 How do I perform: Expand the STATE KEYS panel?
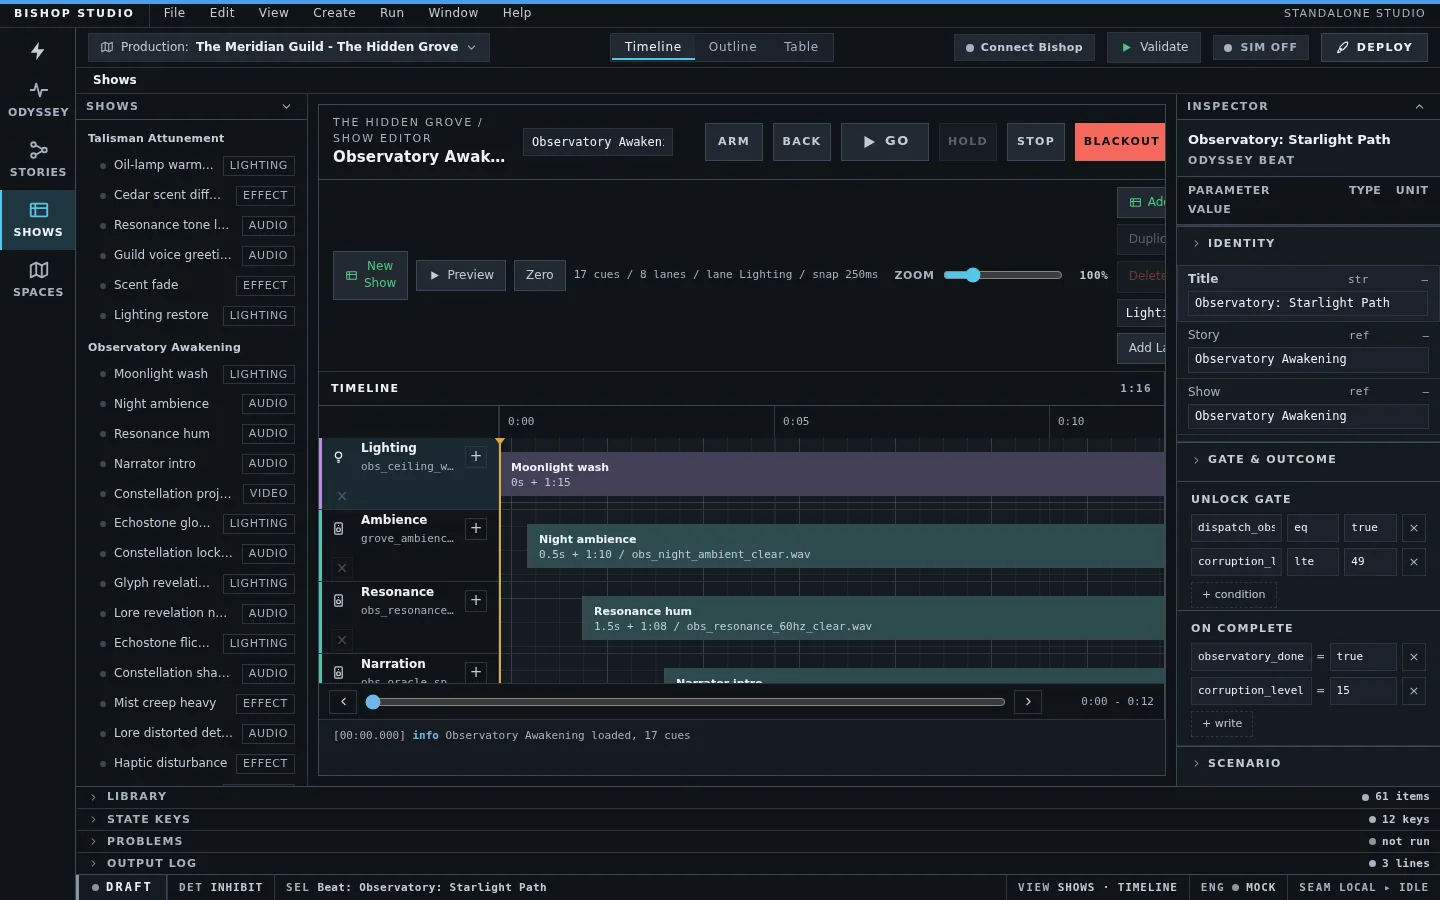(758, 819)
